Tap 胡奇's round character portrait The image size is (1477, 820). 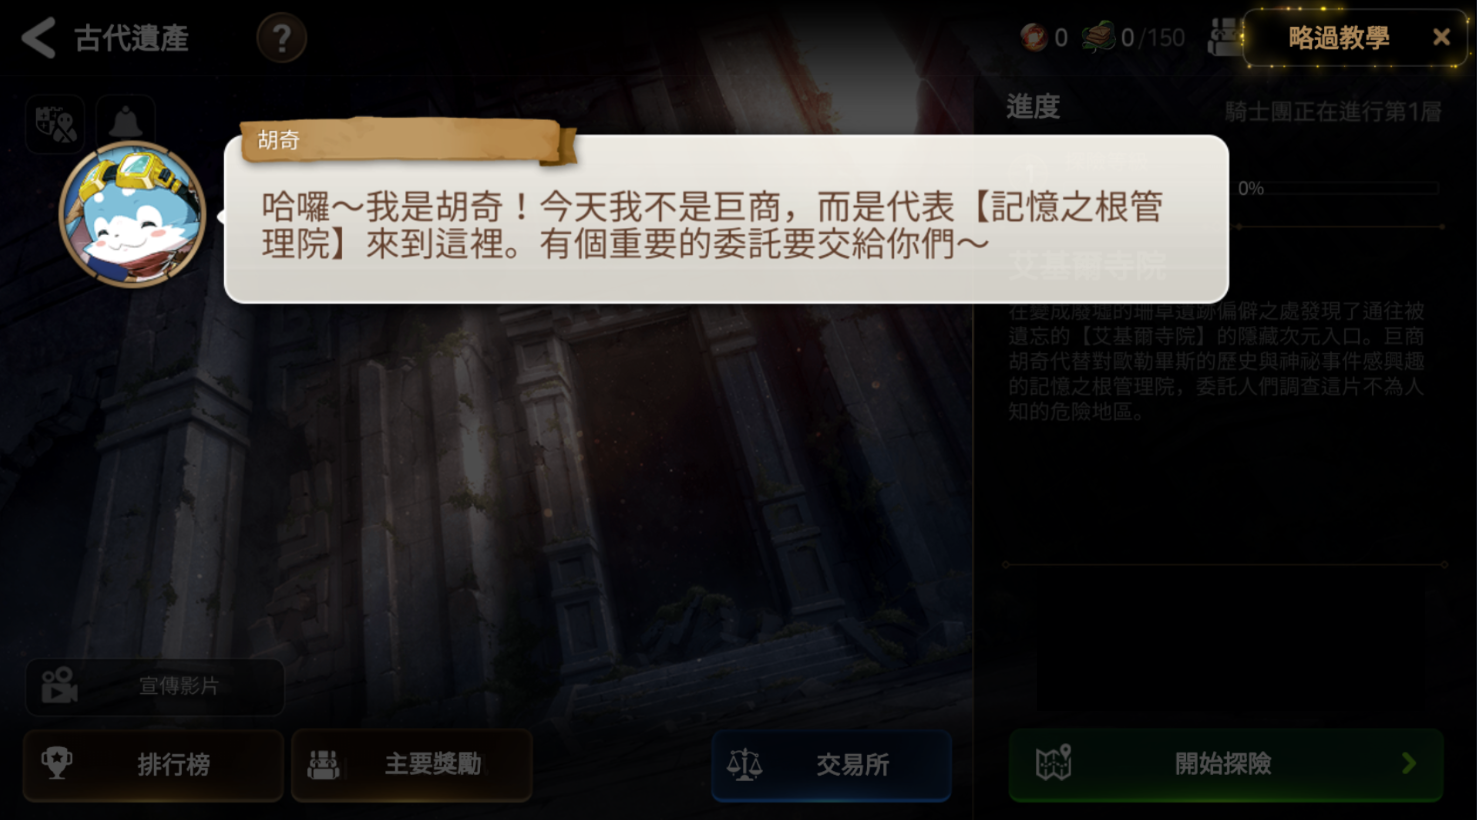[x=132, y=214]
